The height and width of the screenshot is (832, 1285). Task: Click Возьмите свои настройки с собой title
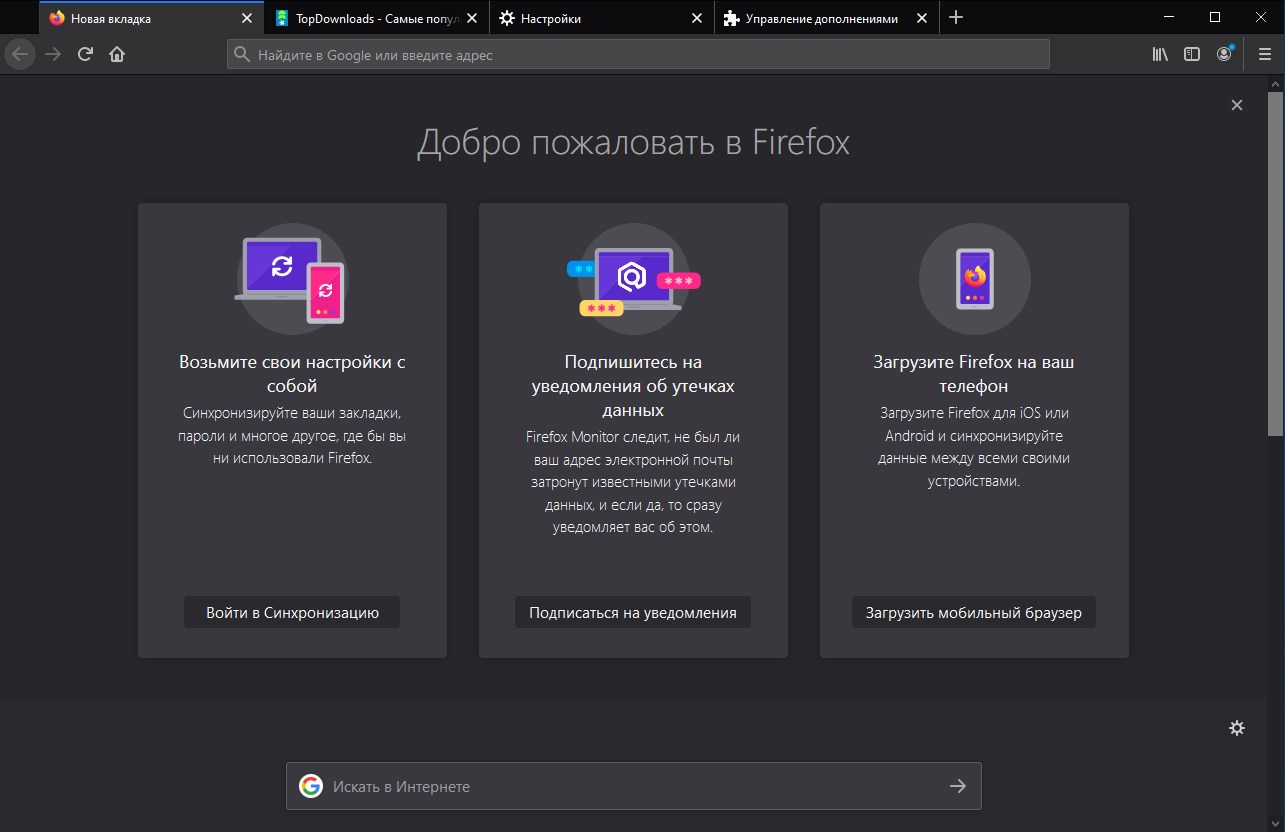click(292, 374)
